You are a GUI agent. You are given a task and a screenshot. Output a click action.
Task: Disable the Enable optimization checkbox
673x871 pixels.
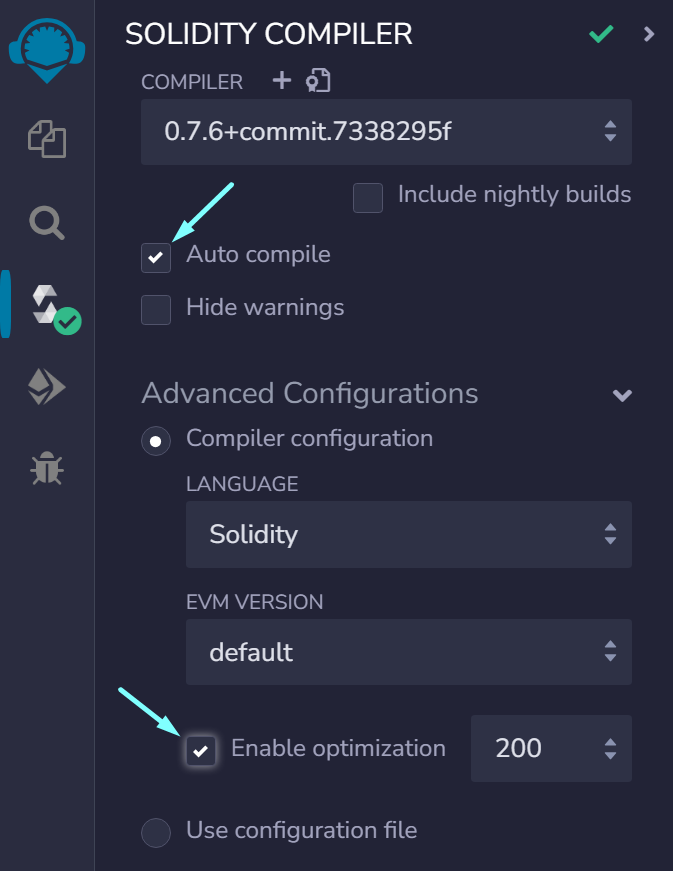pyautogui.click(x=200, y=751)
